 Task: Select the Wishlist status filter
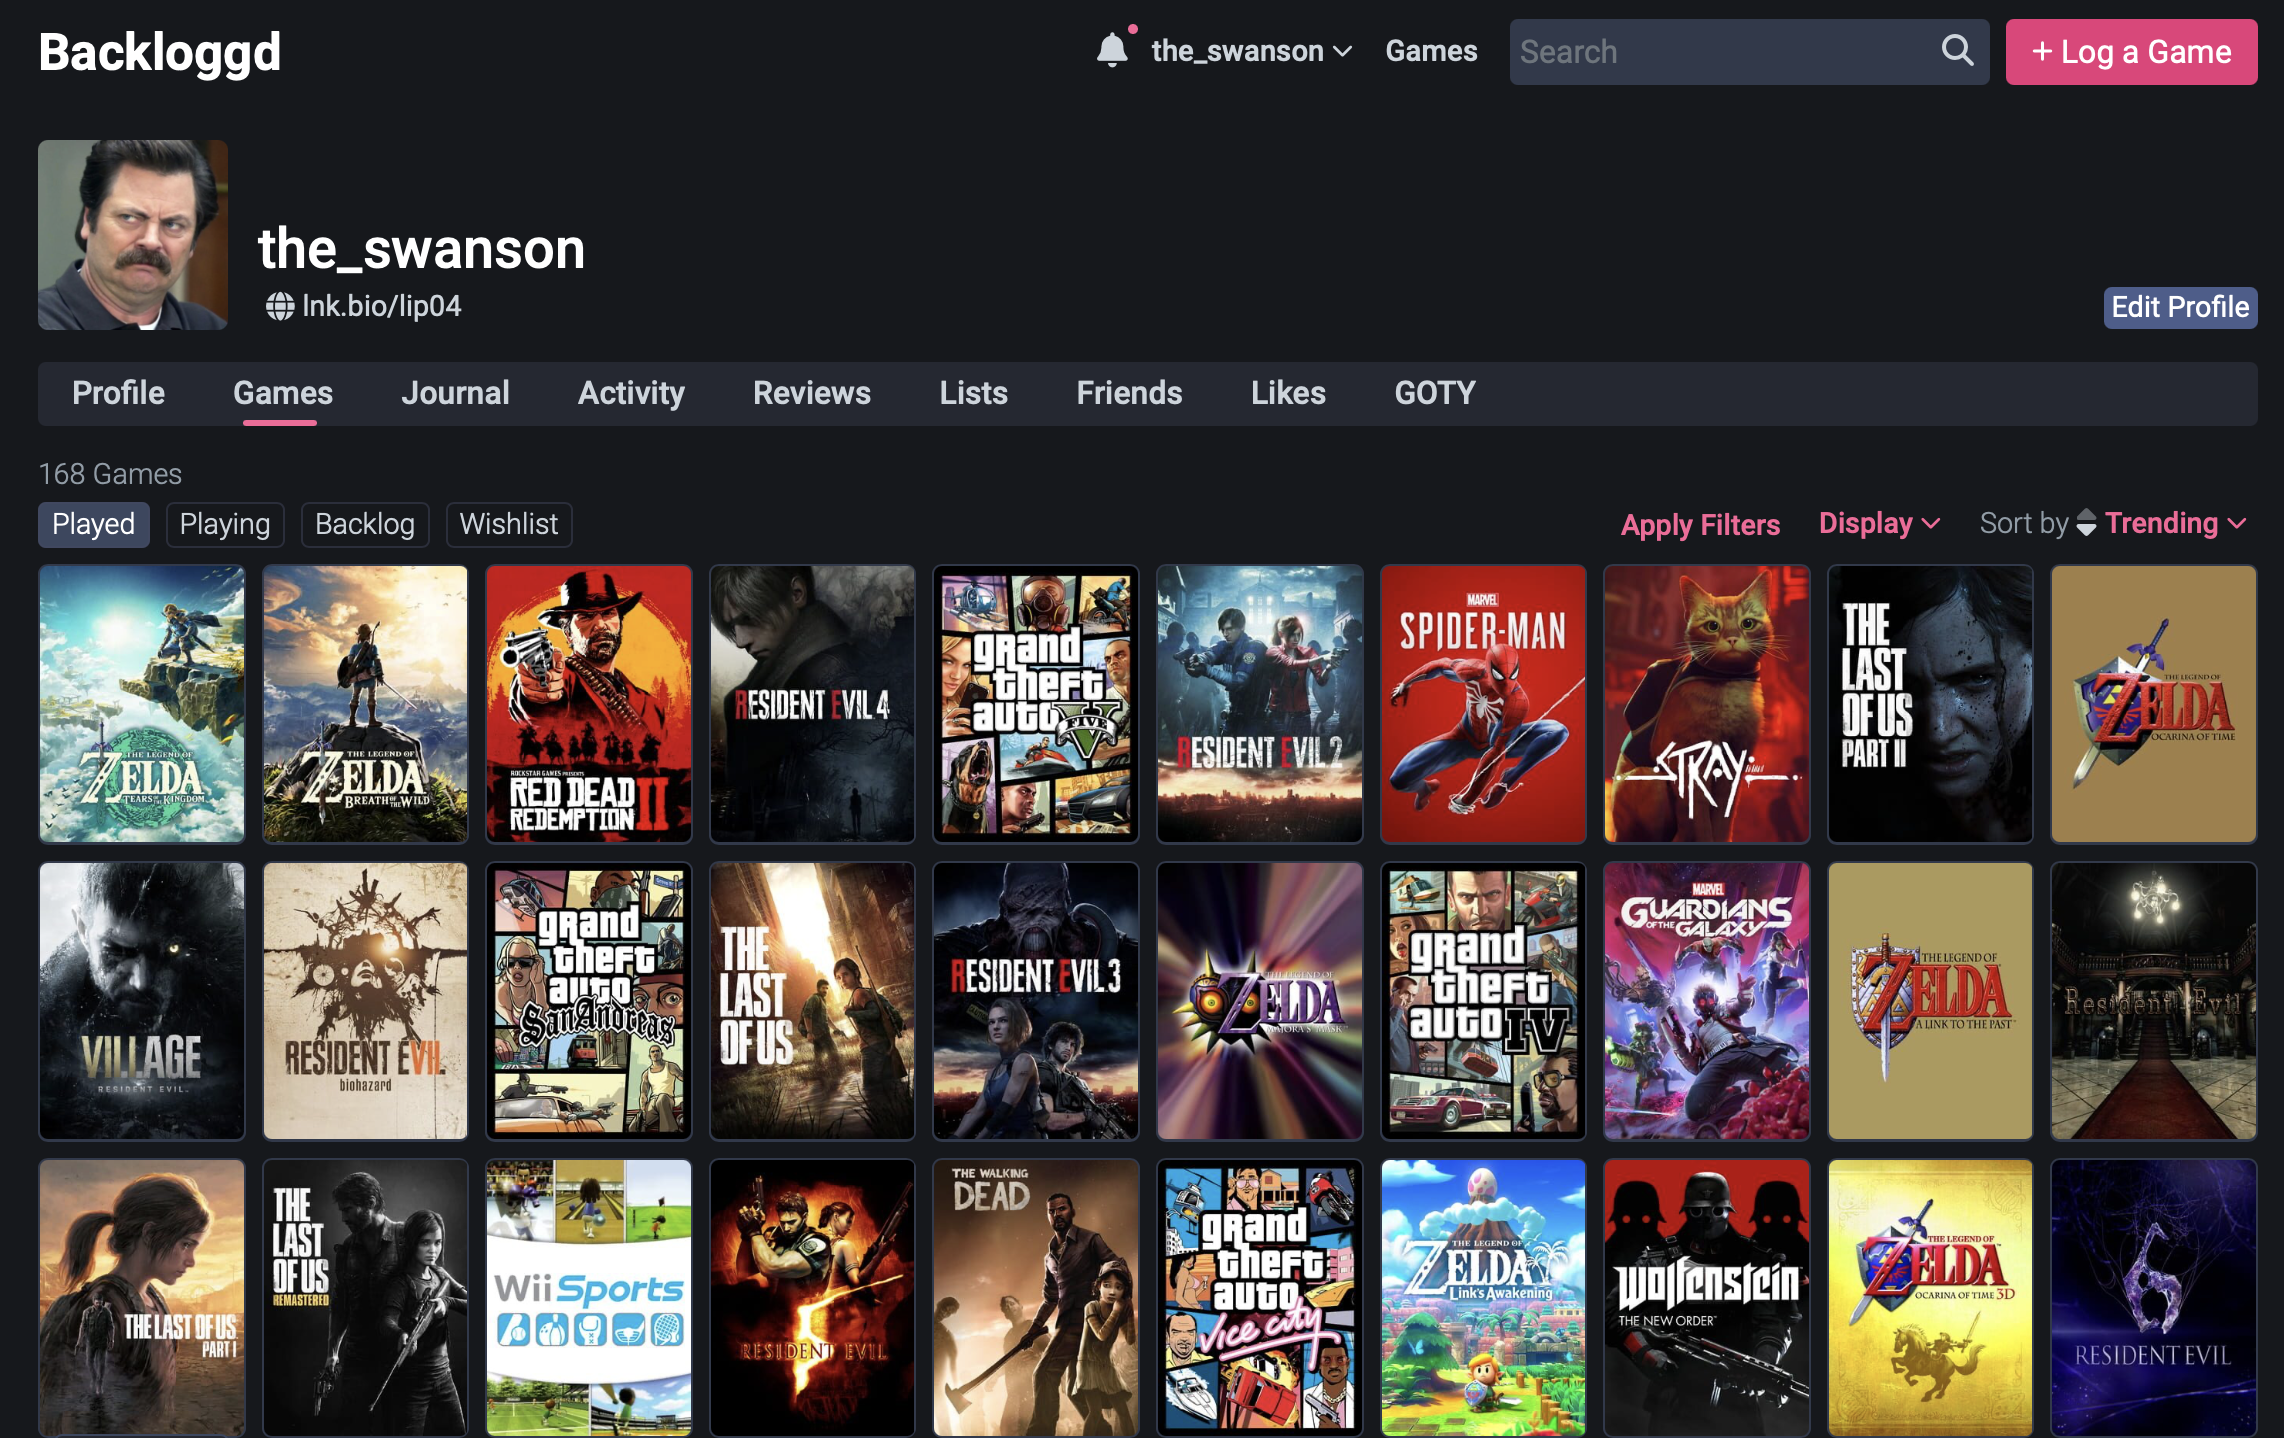[x=508, y=524]
